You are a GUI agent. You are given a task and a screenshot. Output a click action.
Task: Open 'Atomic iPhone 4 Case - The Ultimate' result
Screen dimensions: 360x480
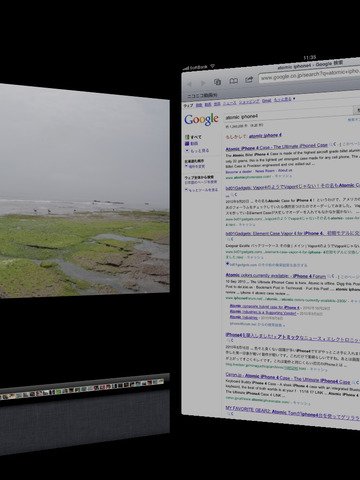tap(276, 147)
